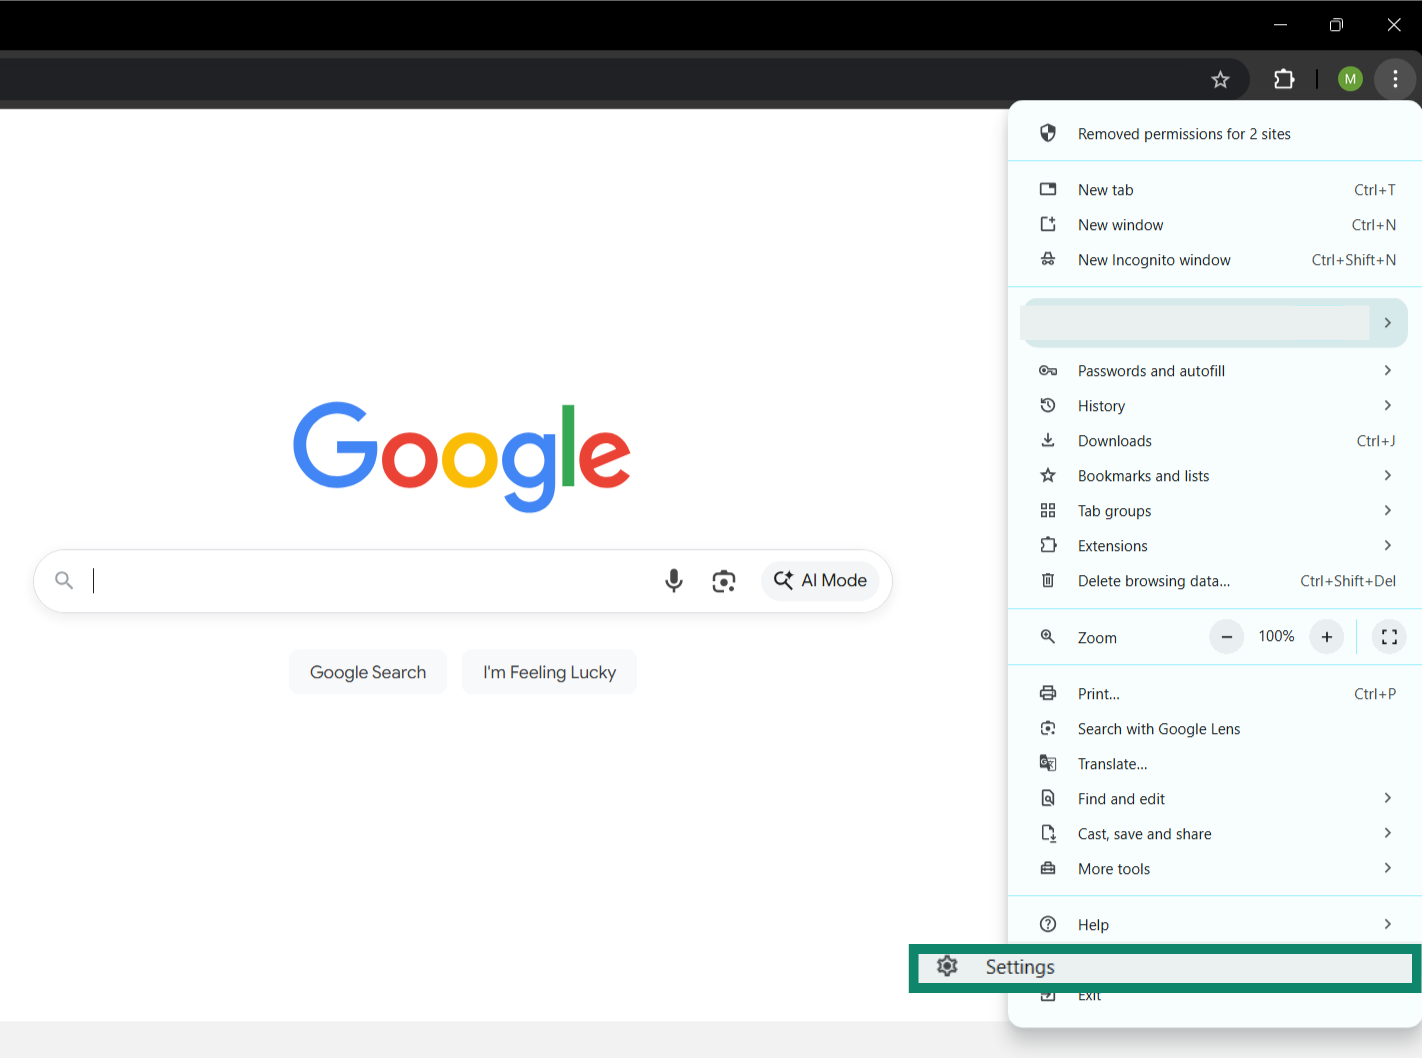Viewport: 1422px width, 1058px height.
Task: Open Google Lens image search in the search bar
Action: (723, 580)
